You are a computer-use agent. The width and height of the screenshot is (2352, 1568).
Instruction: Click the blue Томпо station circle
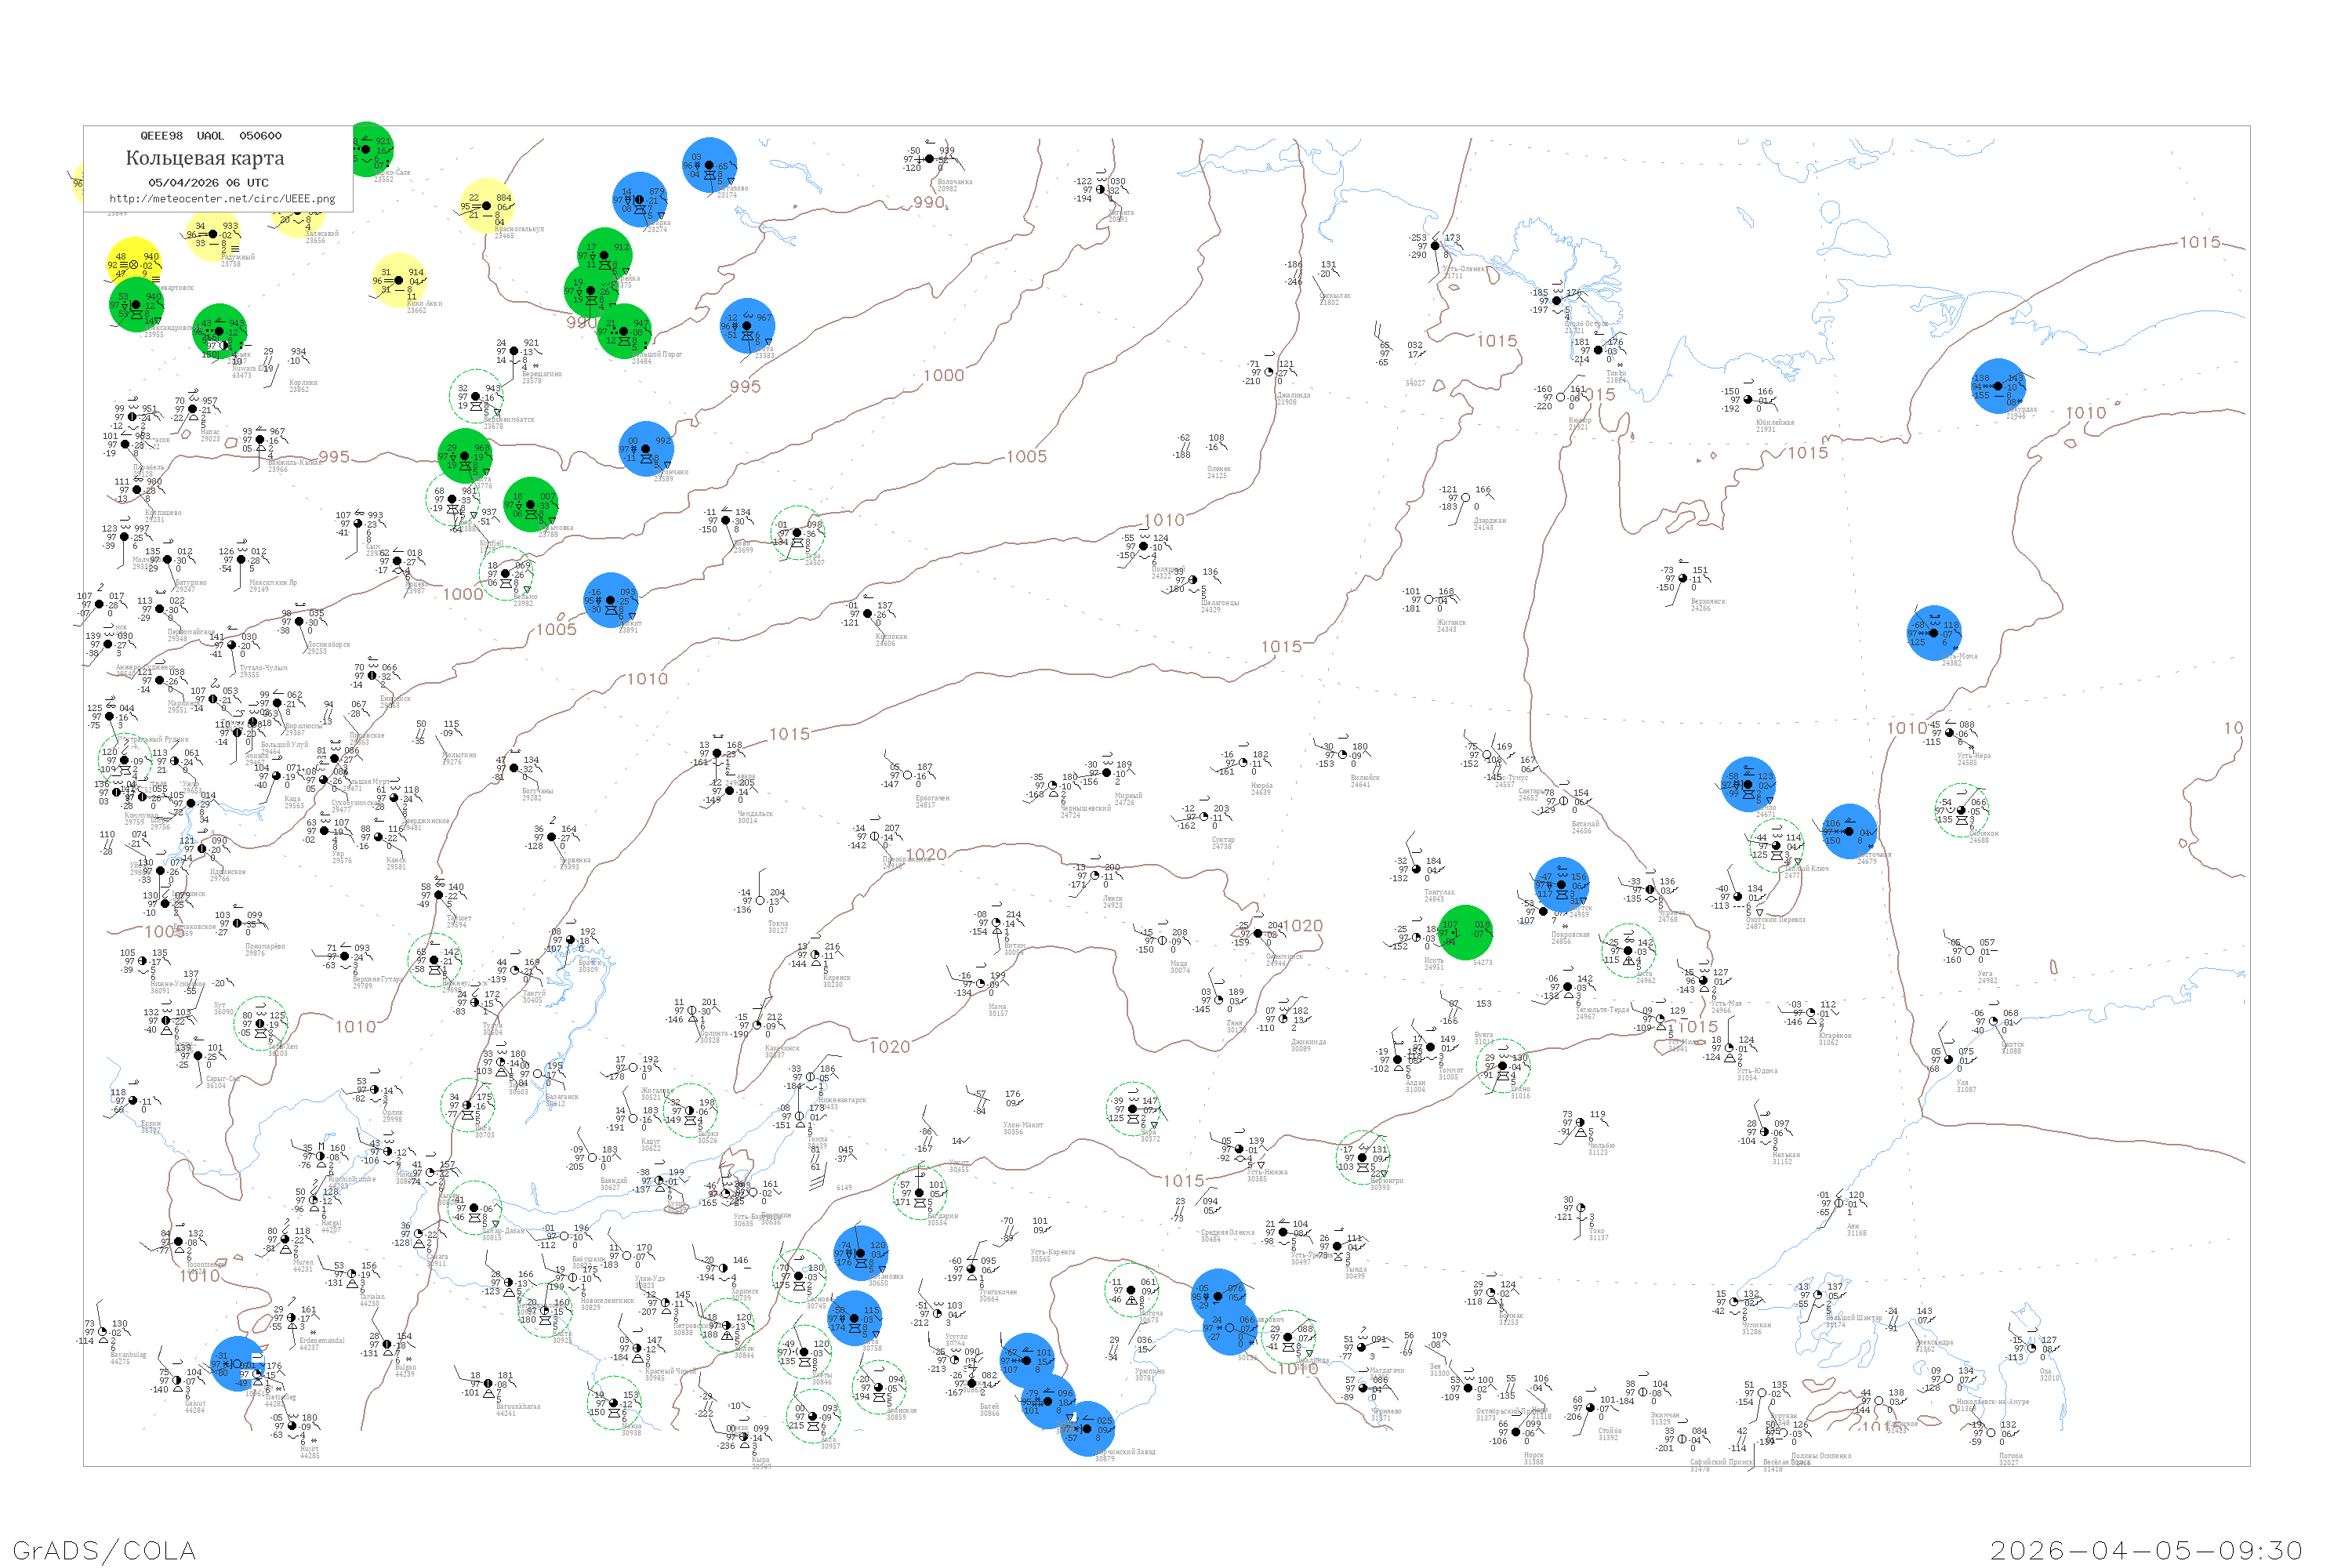(1748, 784)
